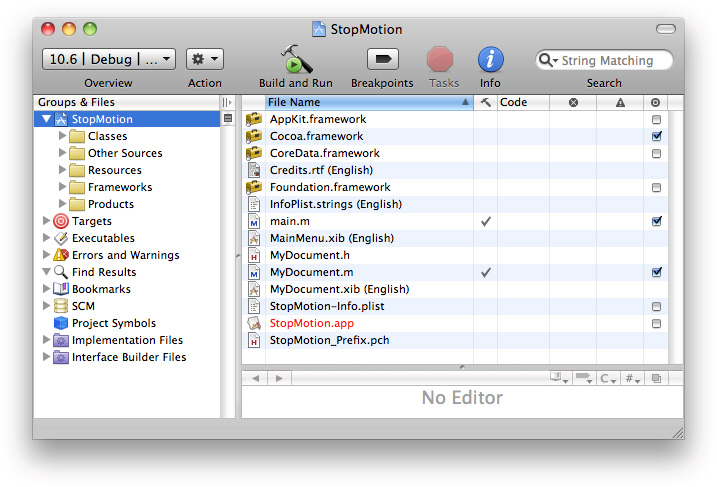Select the Project Symbols tree item

point(127,323)
